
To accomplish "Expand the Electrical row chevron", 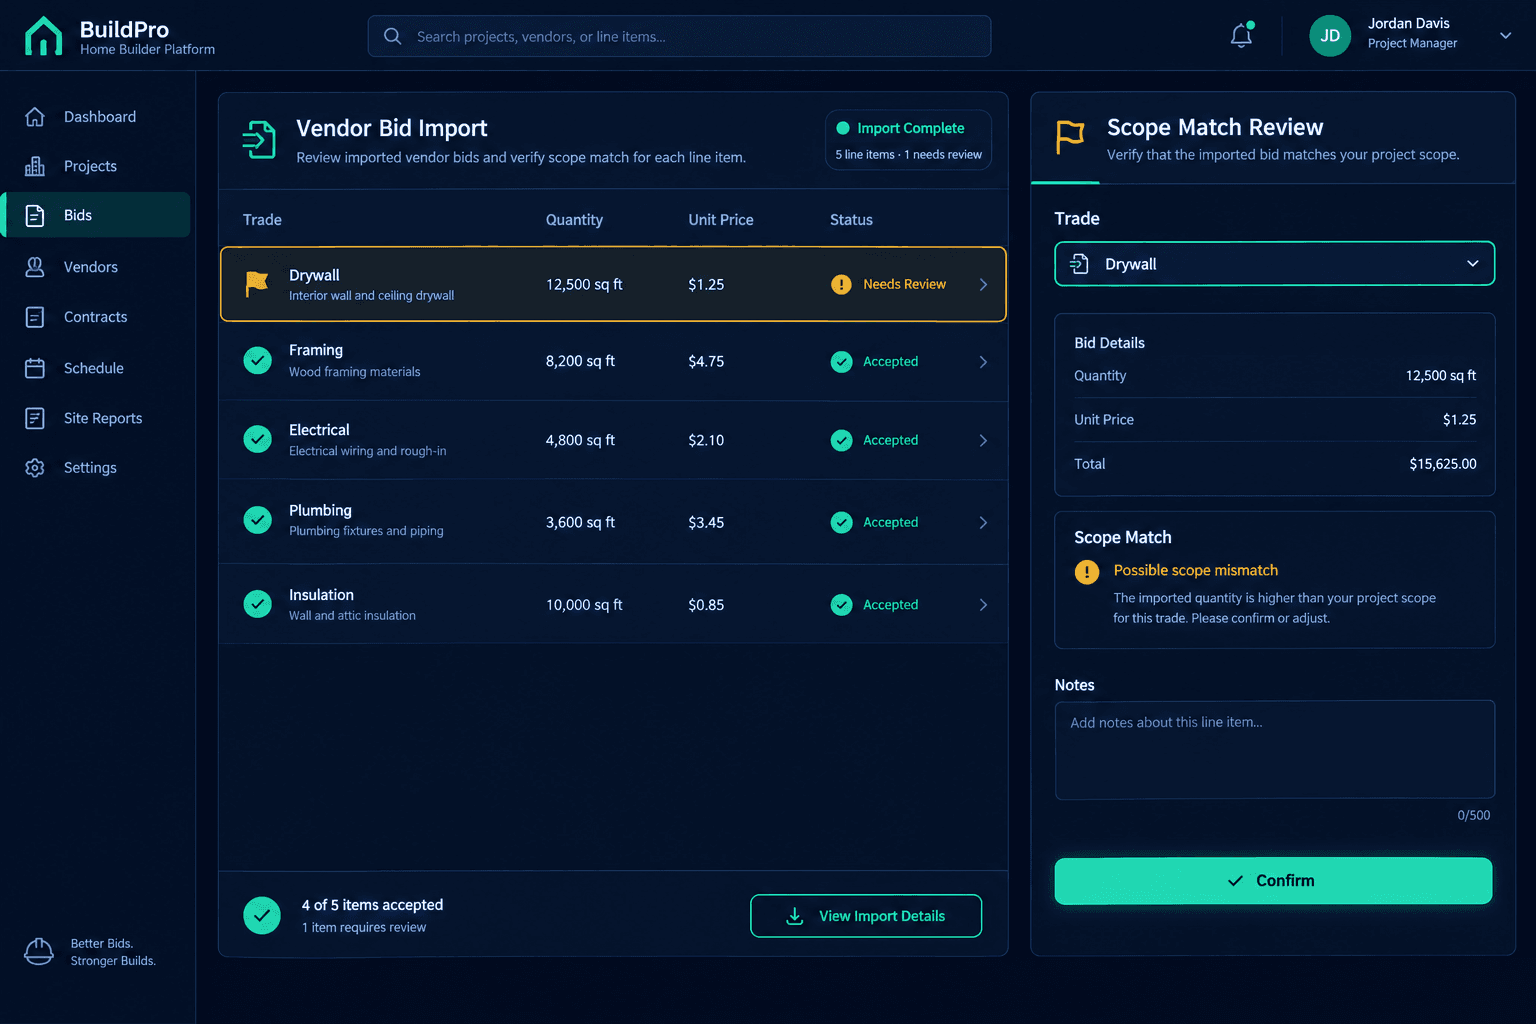I will tap(983, 440).
